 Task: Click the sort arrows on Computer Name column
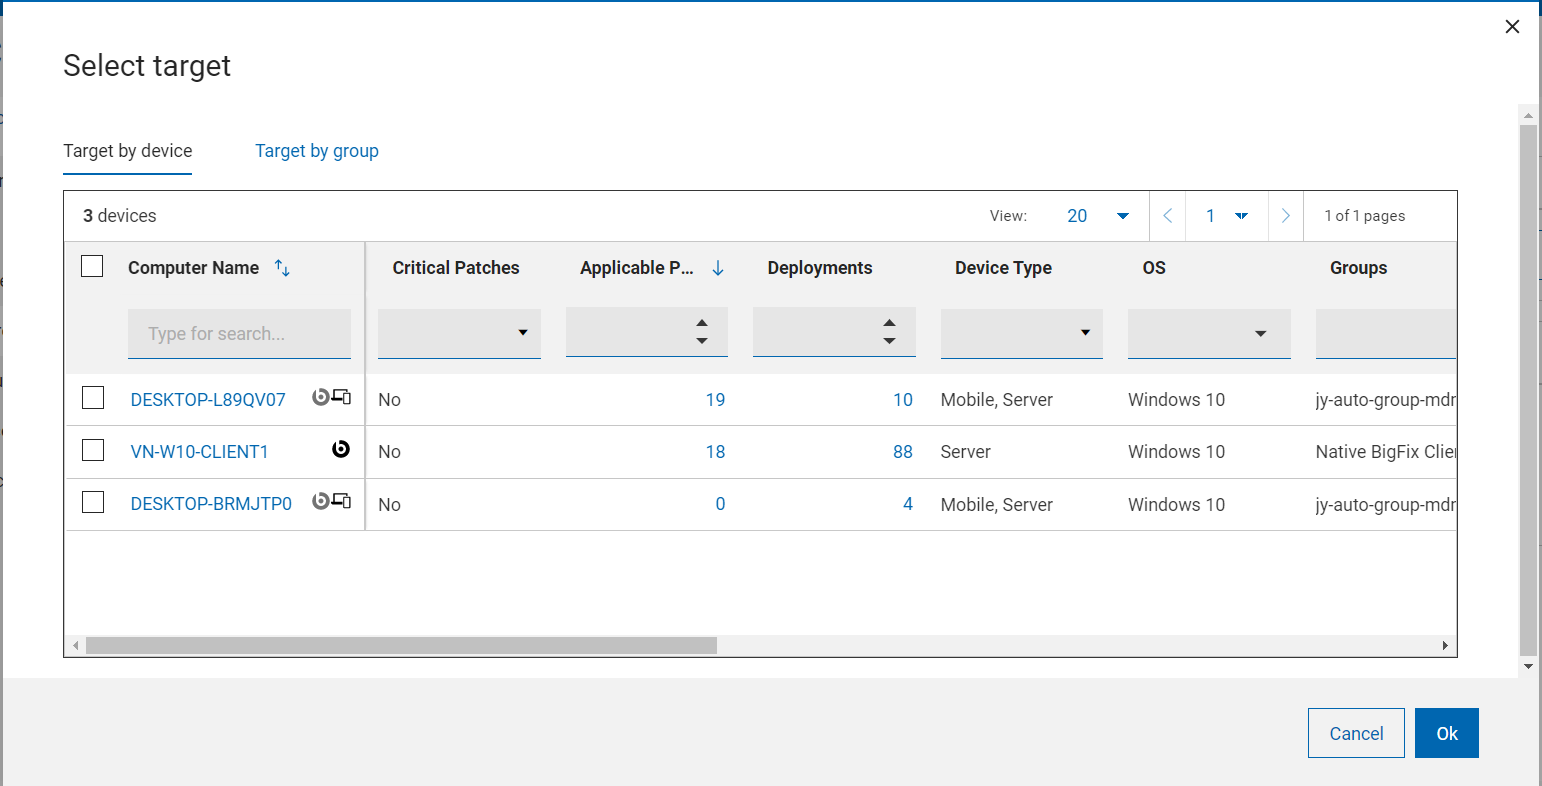(281, 267)
